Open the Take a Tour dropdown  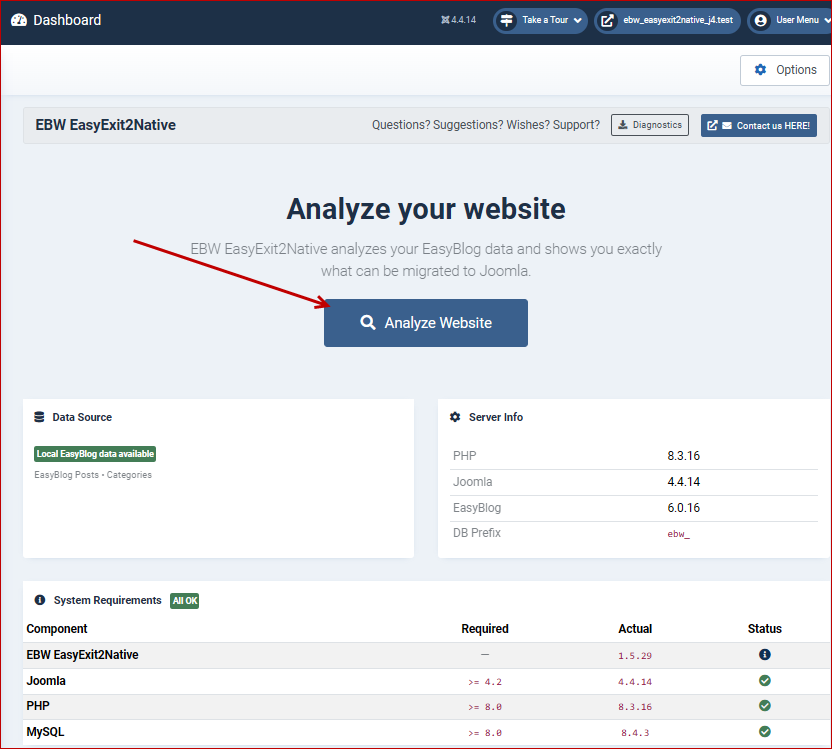[539, 19]
